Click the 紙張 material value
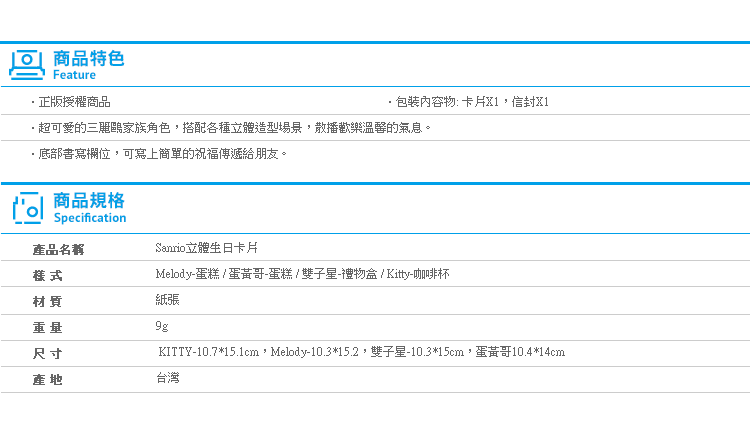The height and width of the screenshot is (432, 750). (x=168, y=299)
